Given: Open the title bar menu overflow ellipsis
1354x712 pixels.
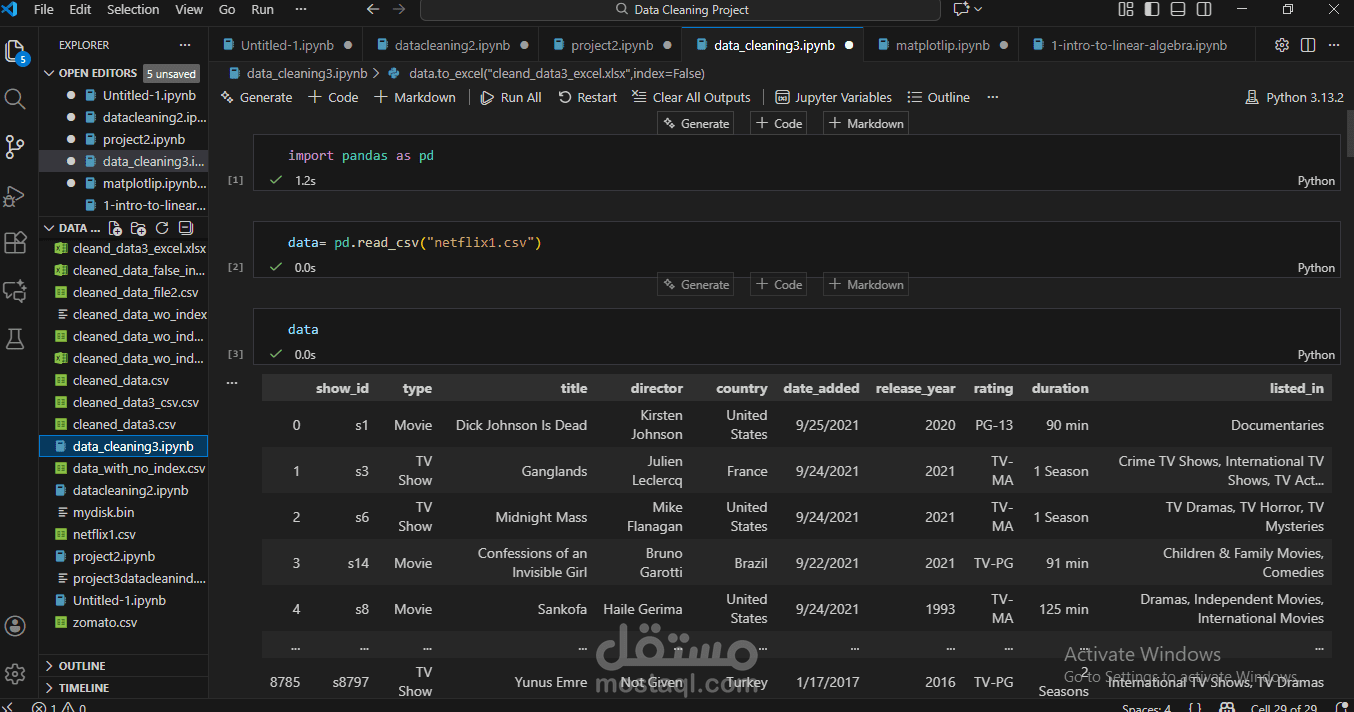Looking at the screenshot, I should pos(301,9).
